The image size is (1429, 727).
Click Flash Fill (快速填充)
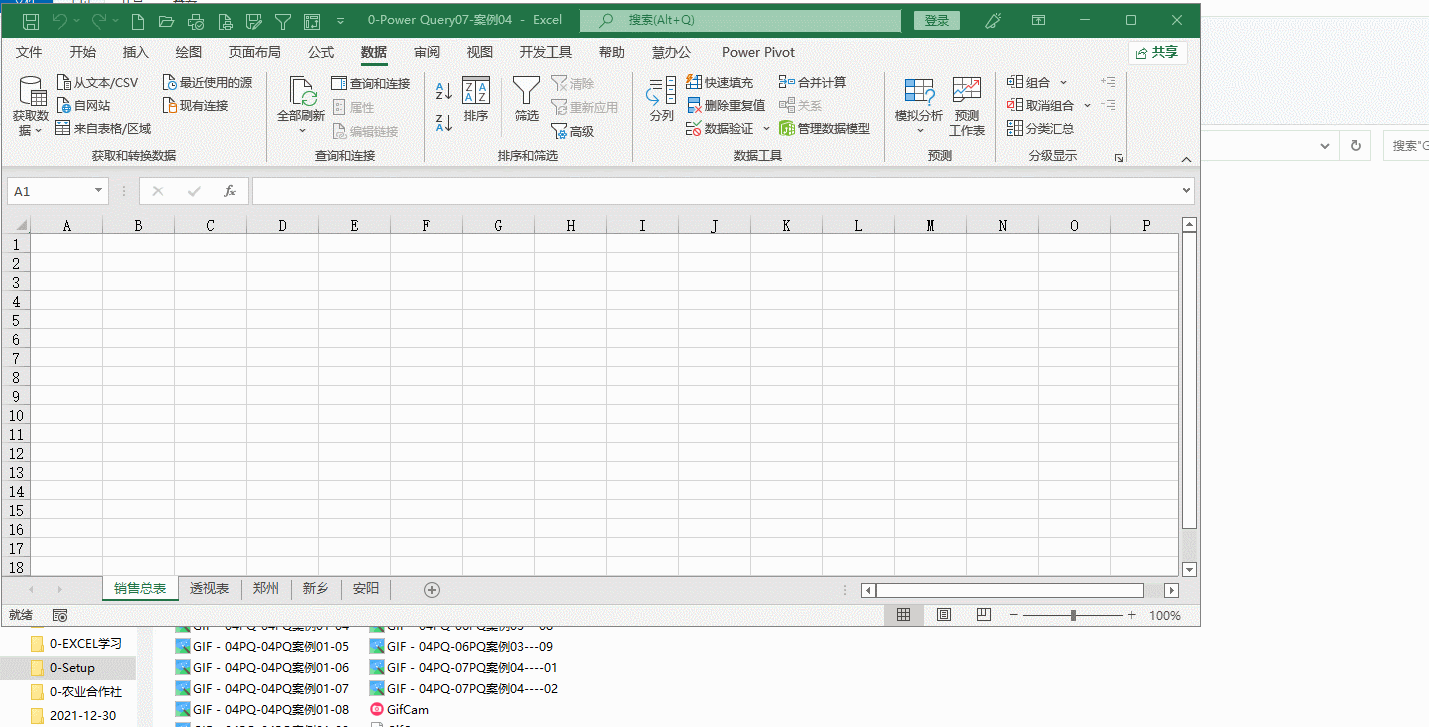720,83
